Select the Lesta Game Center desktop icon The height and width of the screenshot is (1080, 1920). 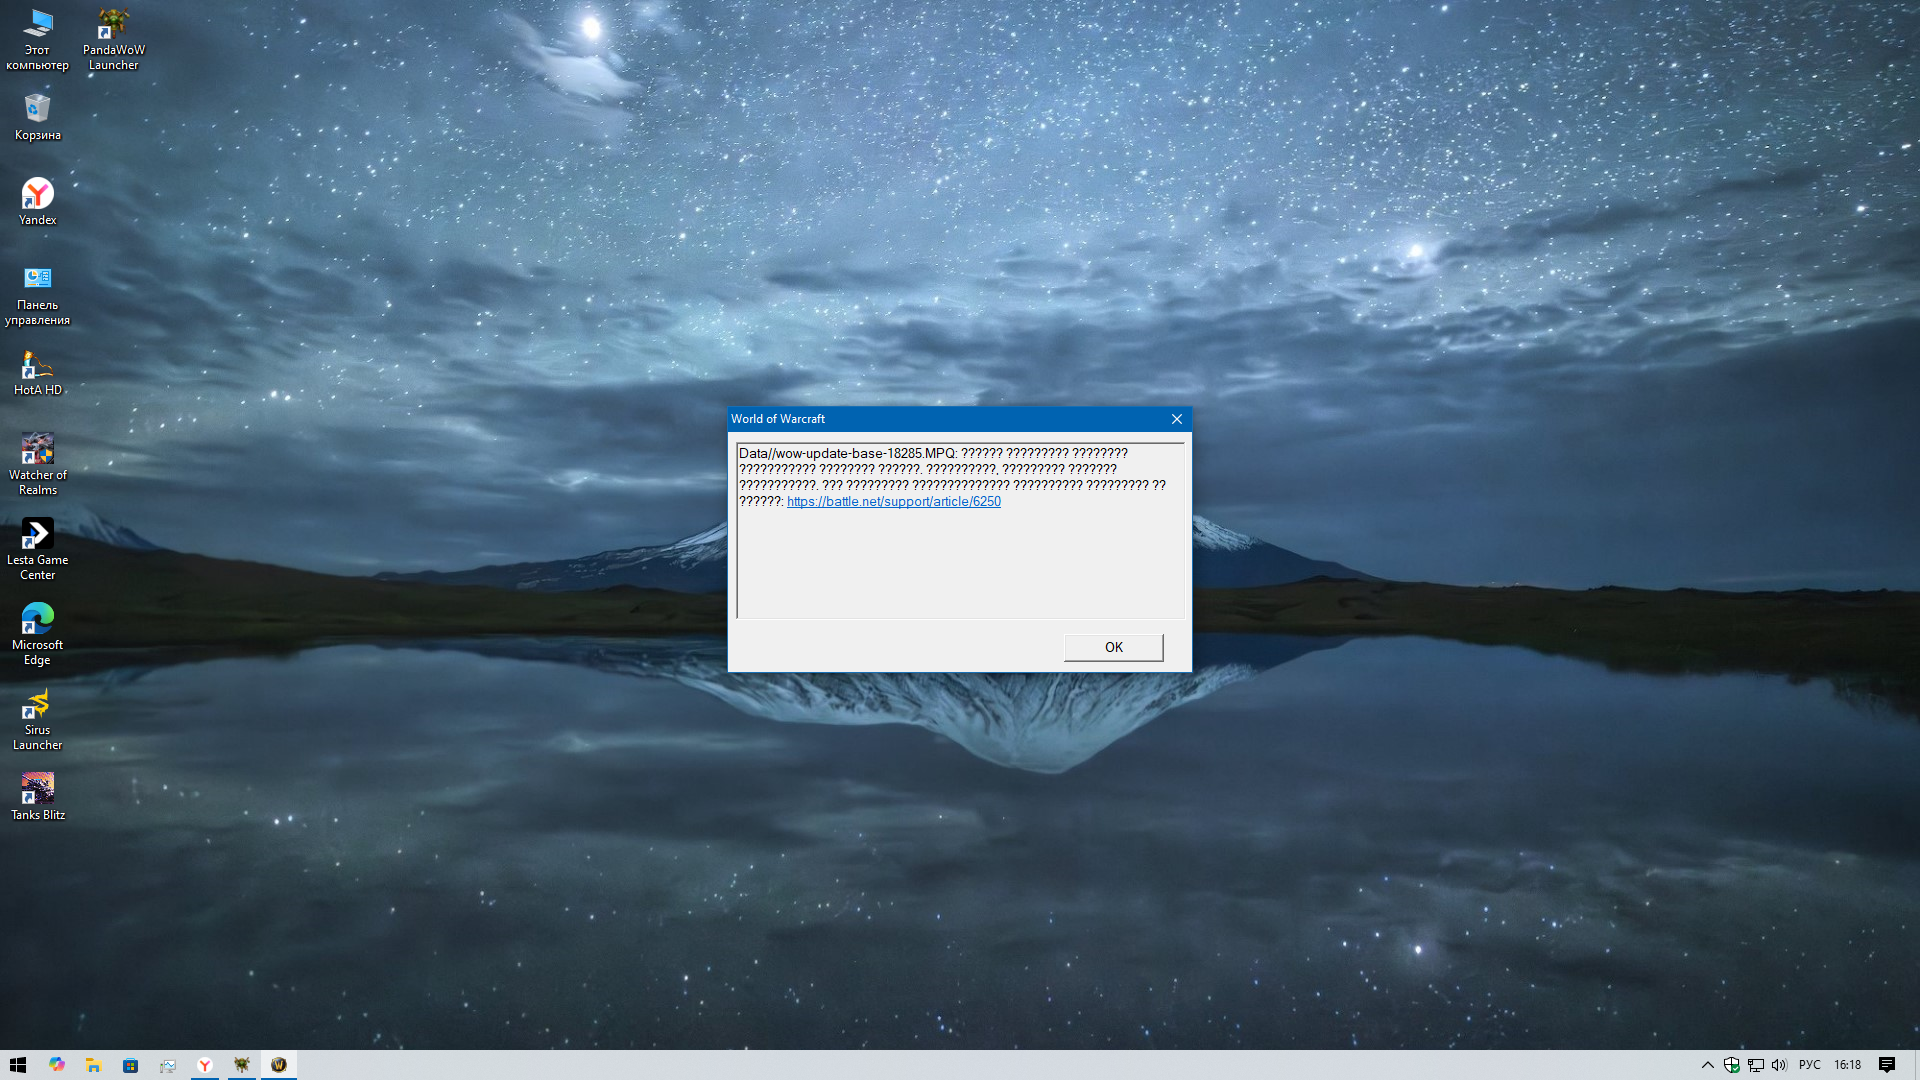[38, 548]
